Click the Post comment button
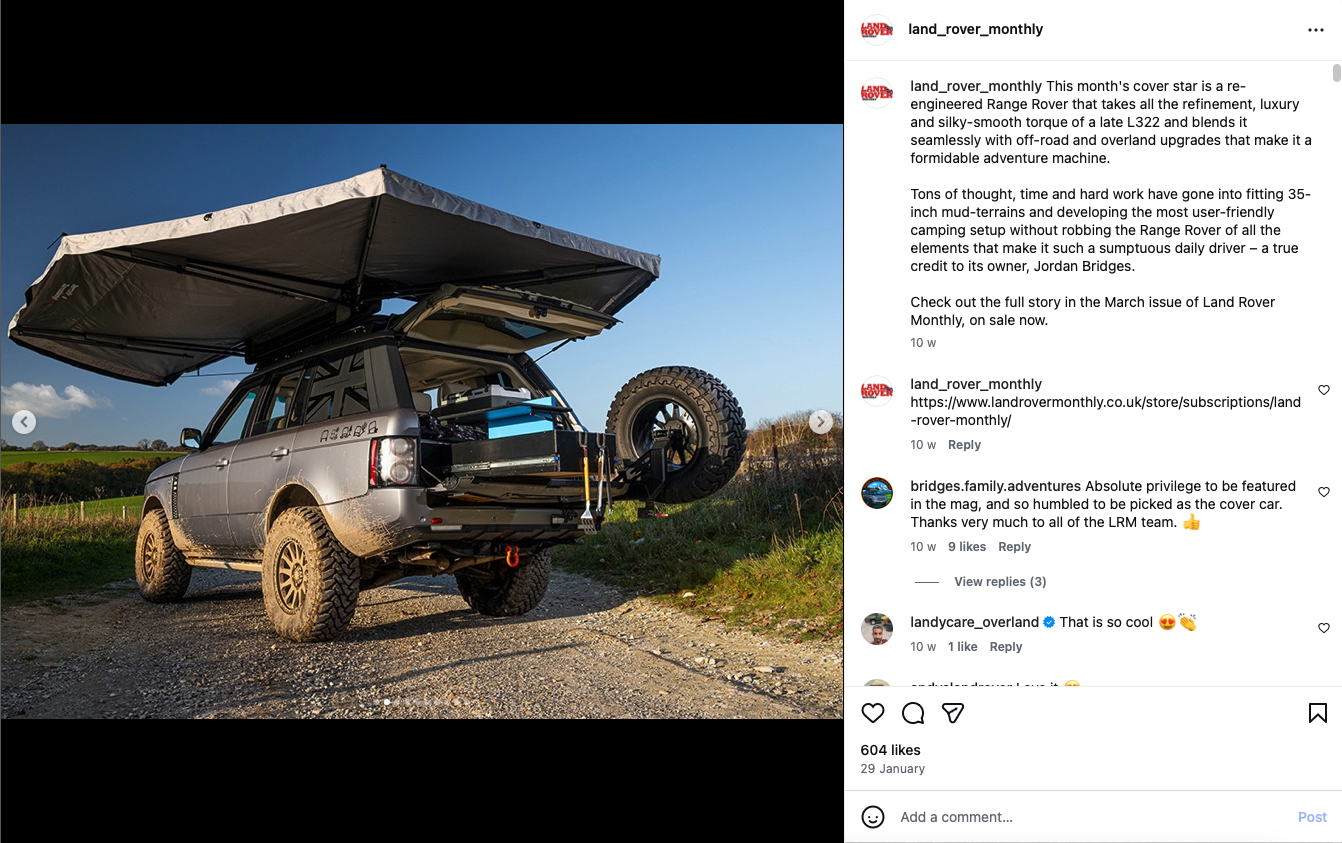1342x843 pixels. [1312, 817]
